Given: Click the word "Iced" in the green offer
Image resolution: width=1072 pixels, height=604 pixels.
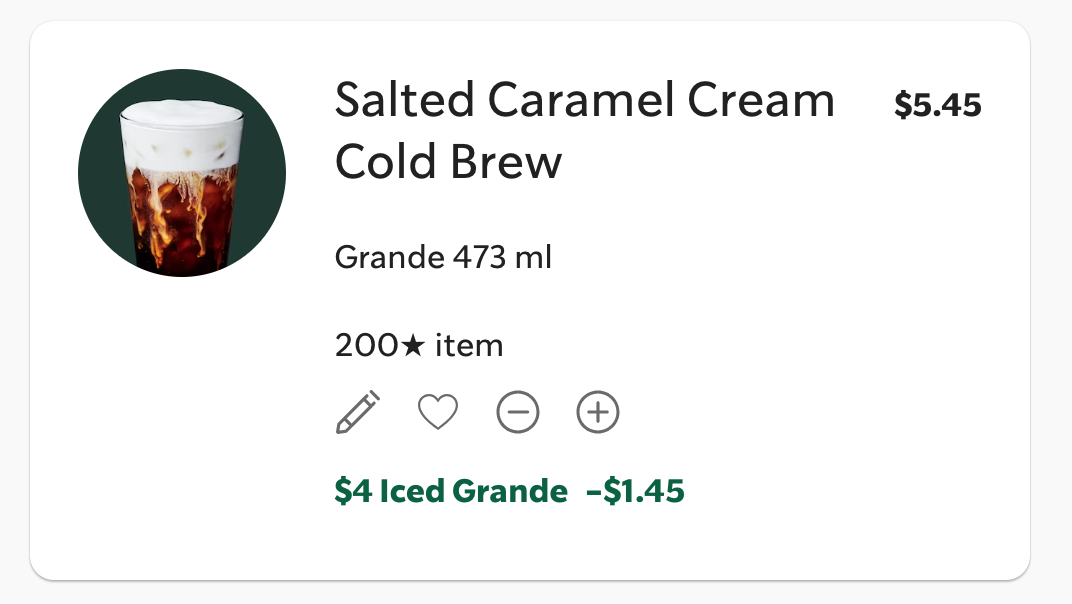Looking at the screenshot, I should pyautogui.click(x=412, y=491).
